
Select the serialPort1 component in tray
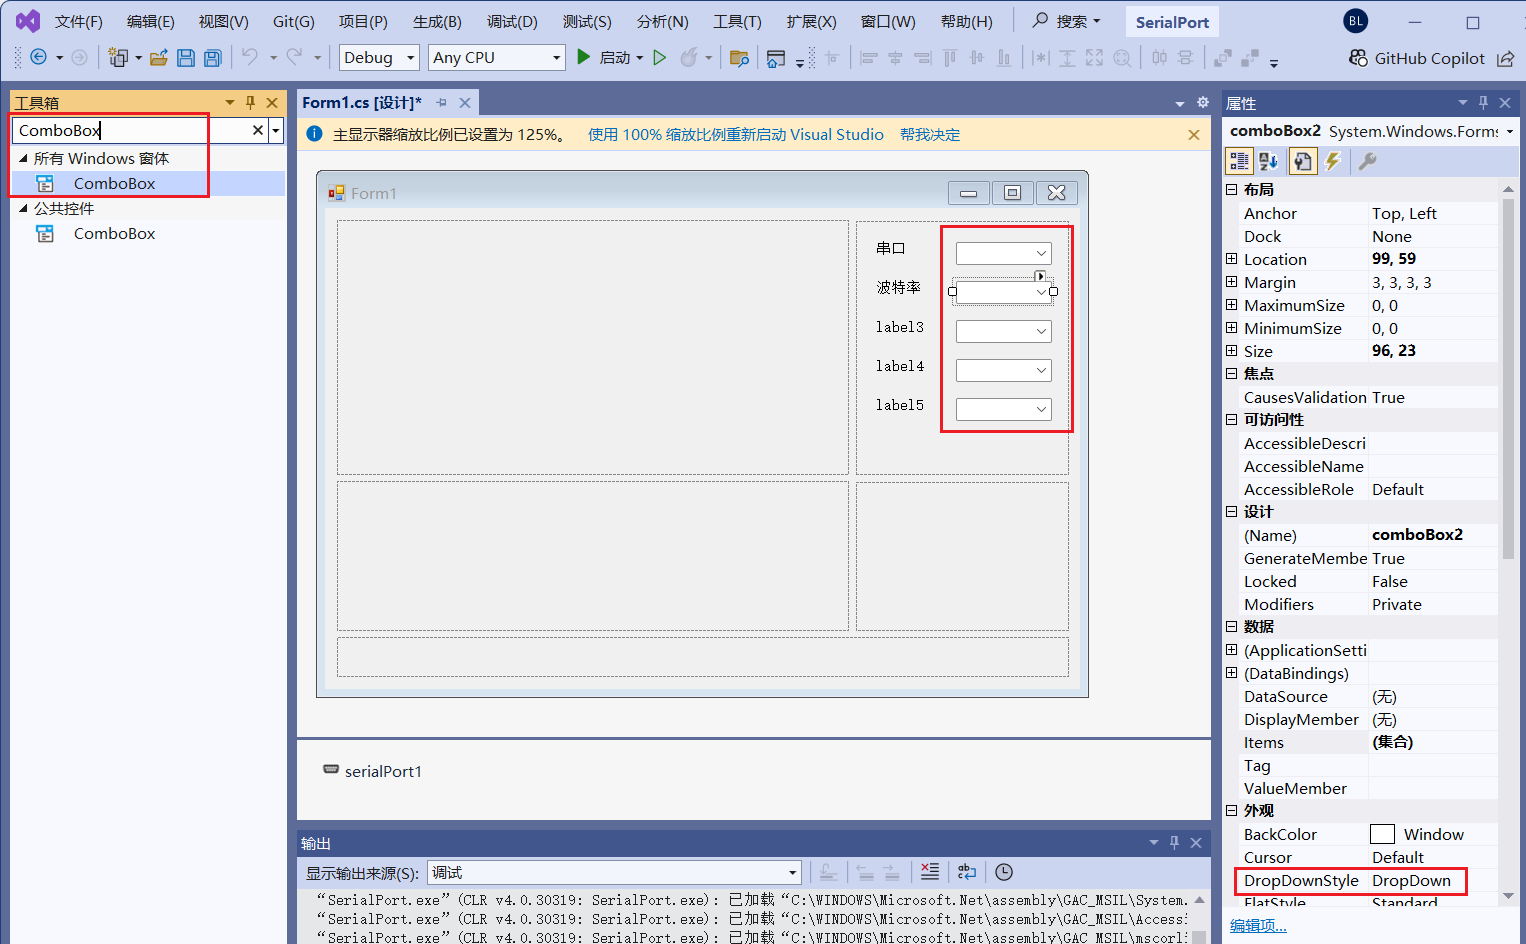point(372,771)
